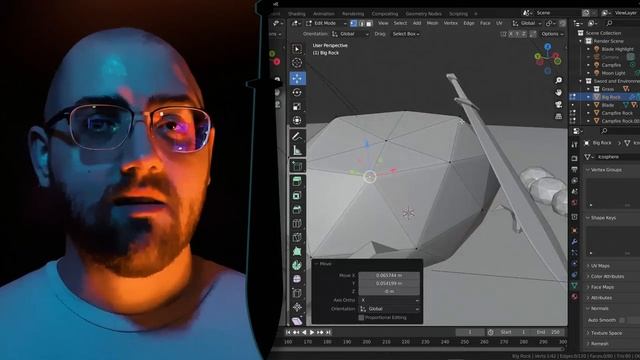Select Campfire Rock in the outliner
640x360 pixels.
pyautogui.click(x=617, y=113)
